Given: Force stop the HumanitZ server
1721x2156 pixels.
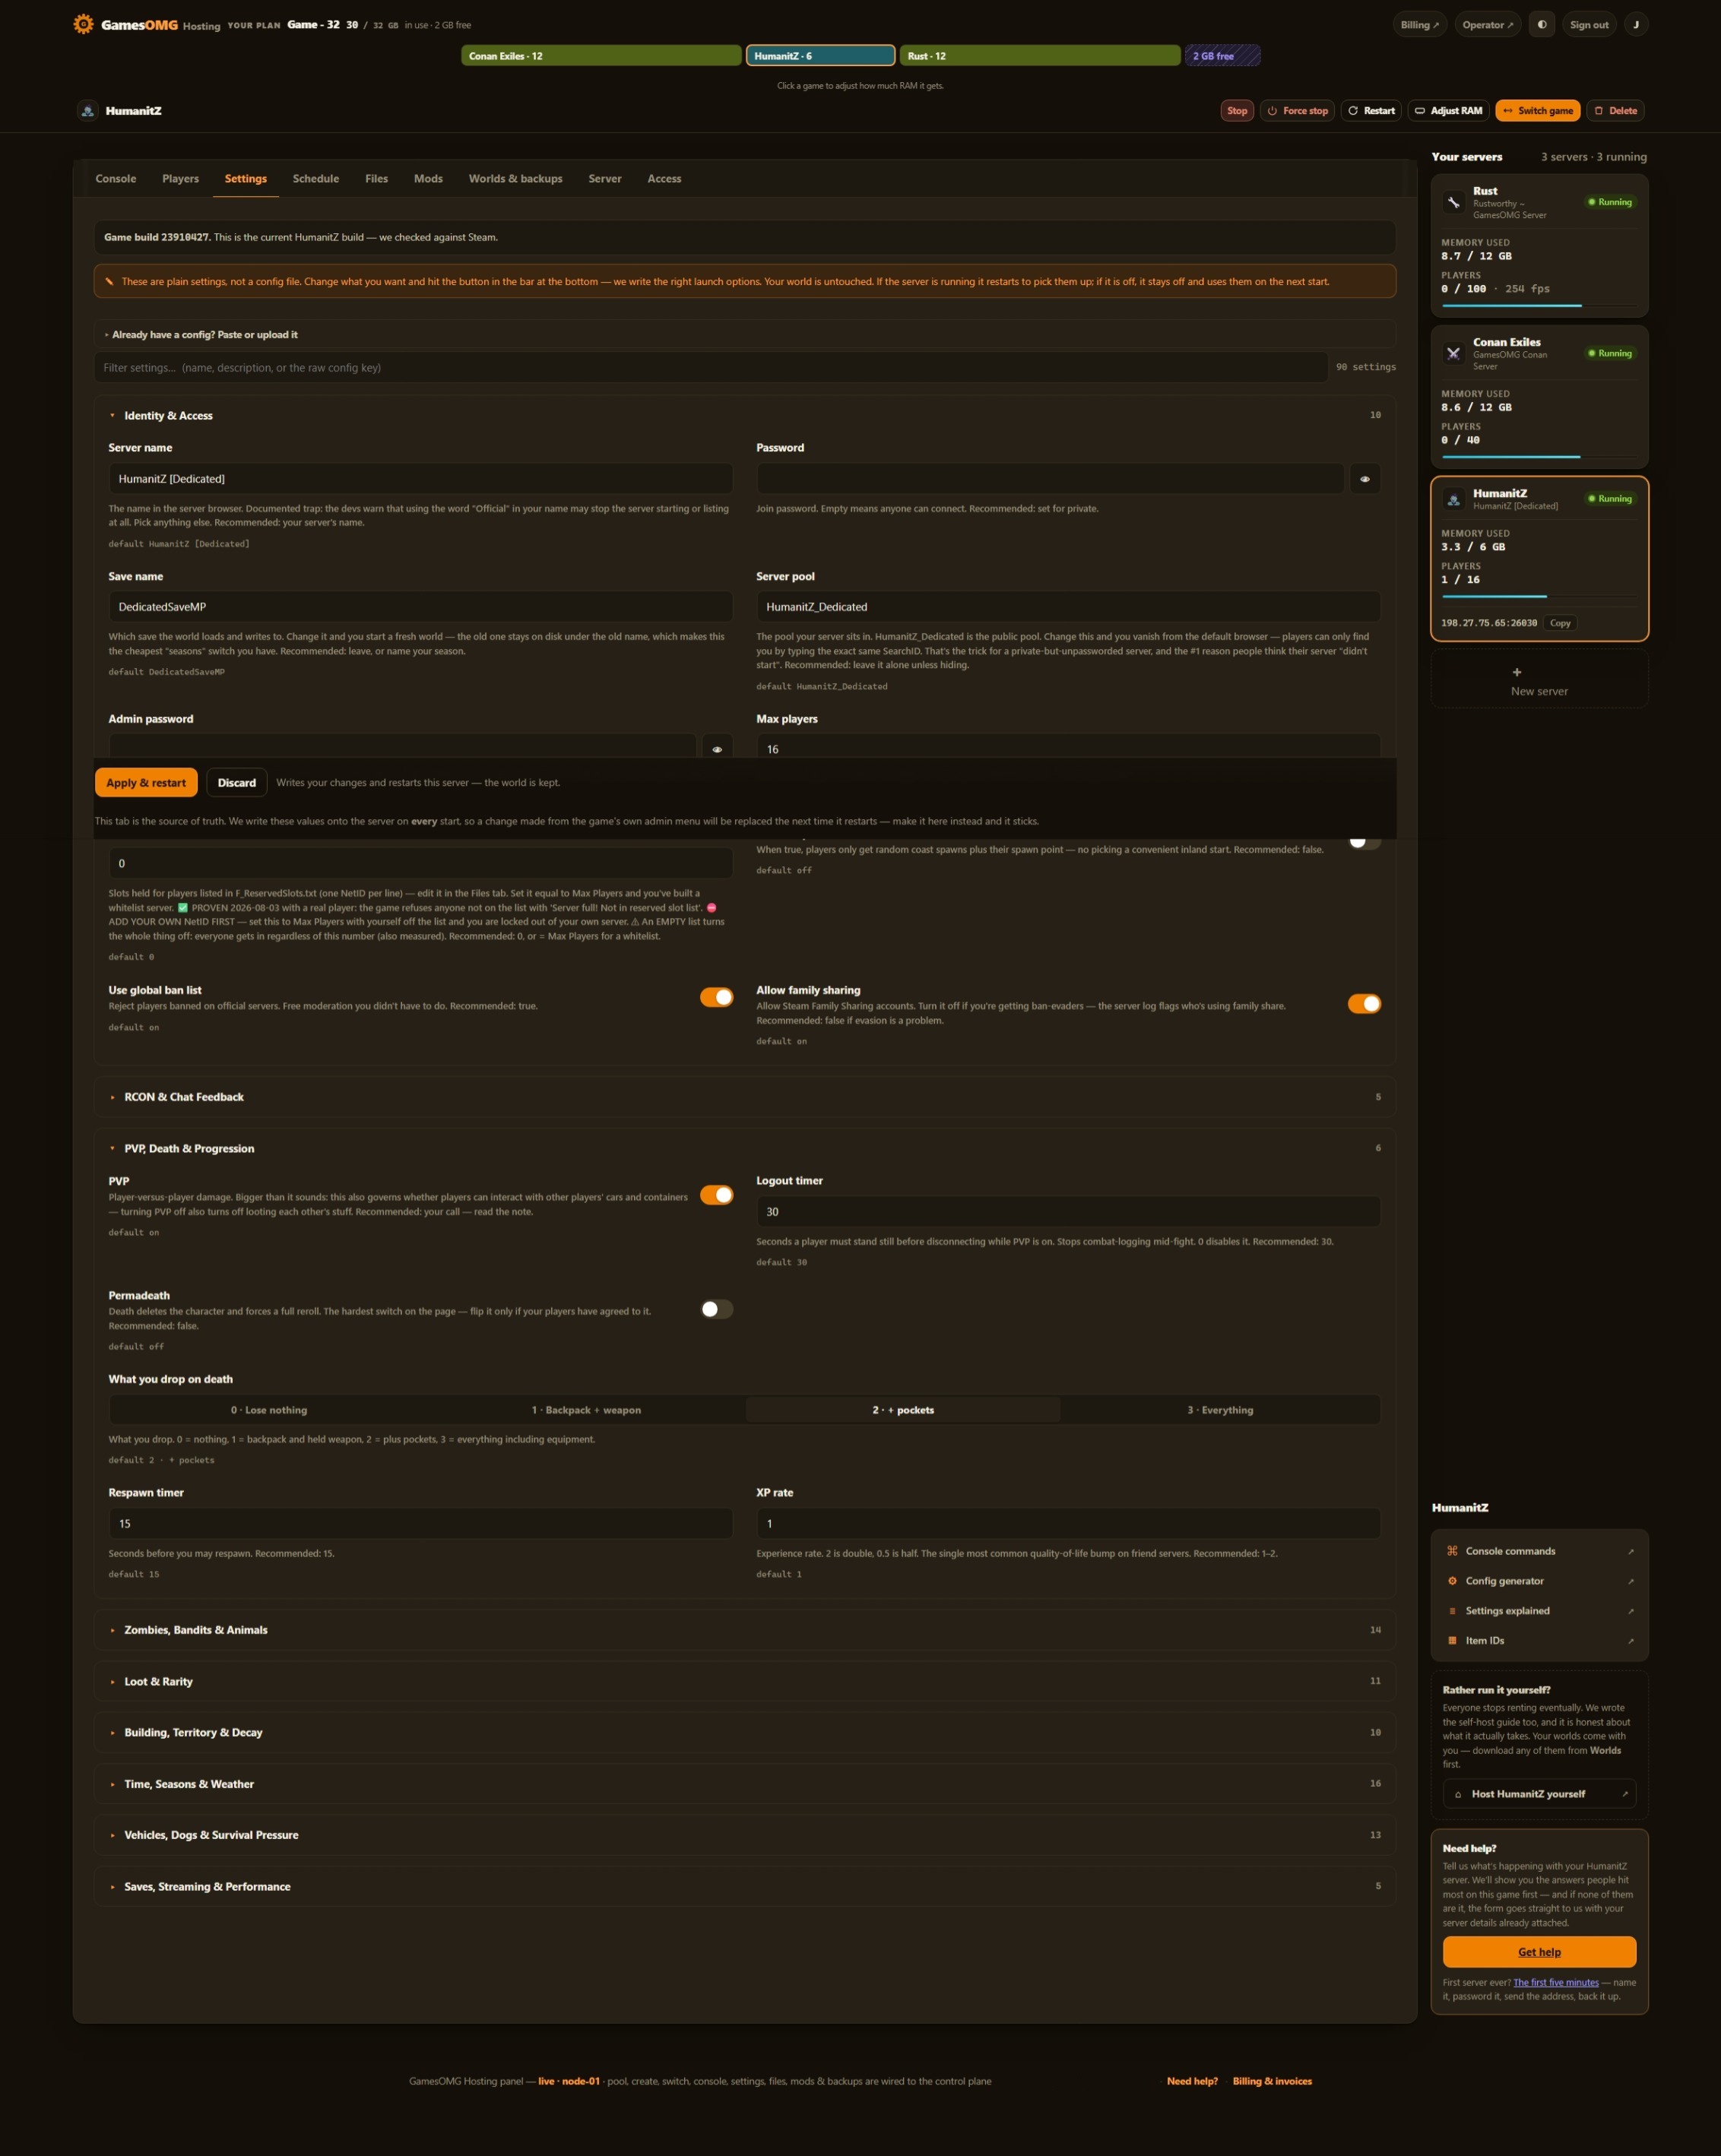Looking at the screenshot, I should [x=1298, y=111].
